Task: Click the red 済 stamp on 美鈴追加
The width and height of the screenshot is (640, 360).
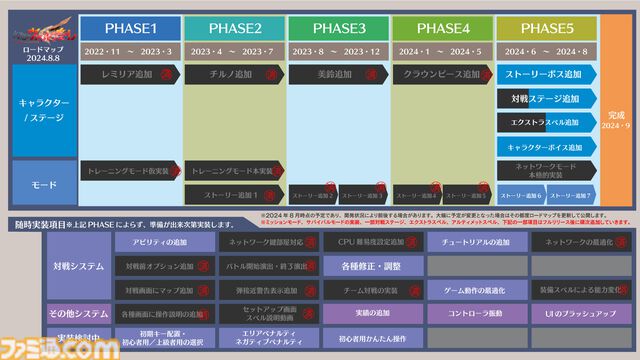Action: pos(371,74)
